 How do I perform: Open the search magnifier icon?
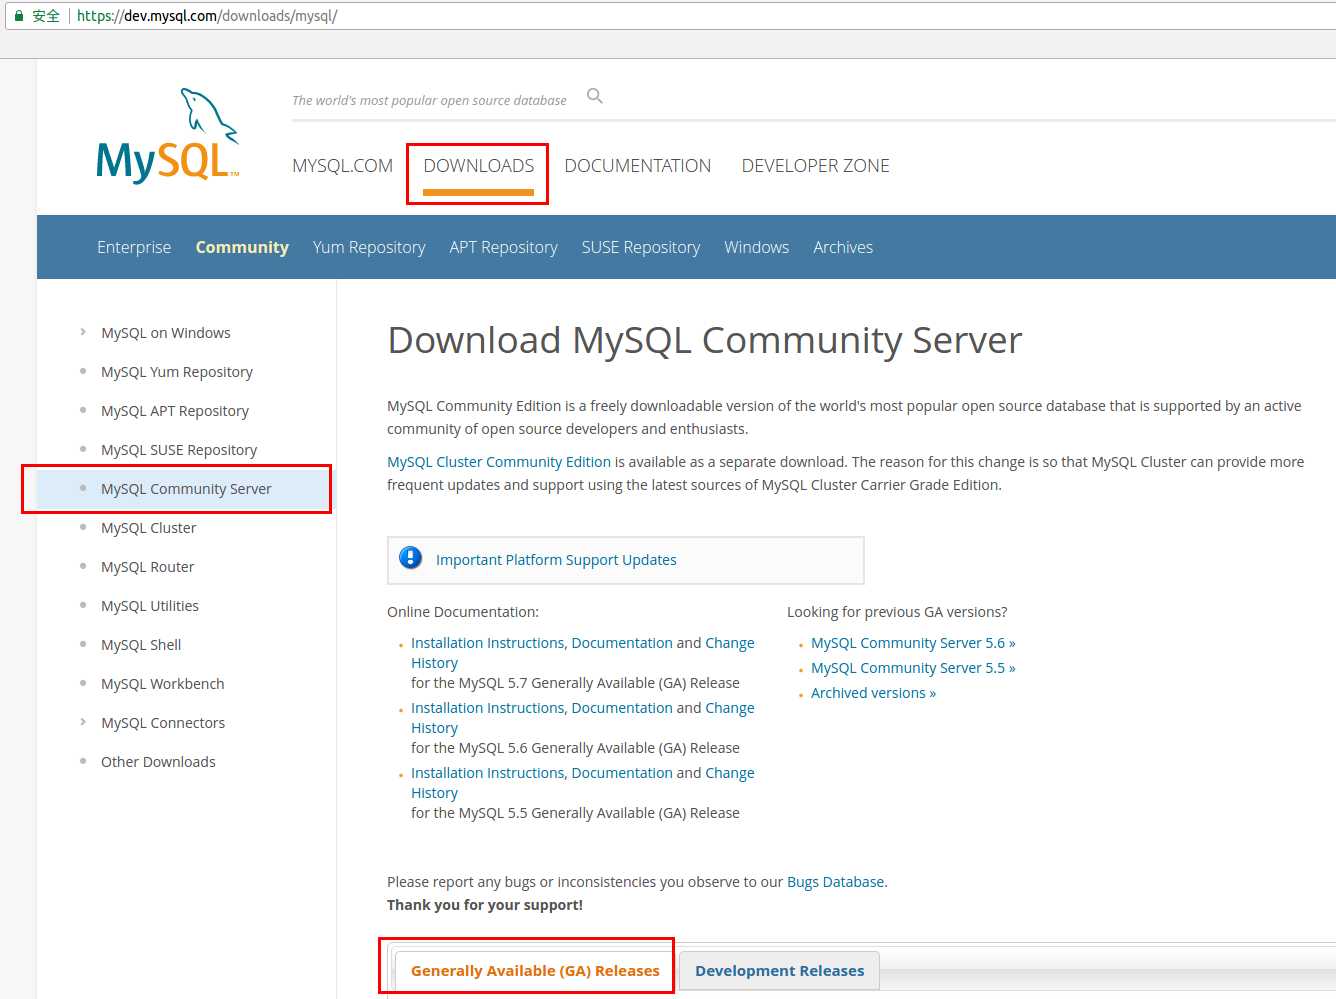(x=595, y=96)
